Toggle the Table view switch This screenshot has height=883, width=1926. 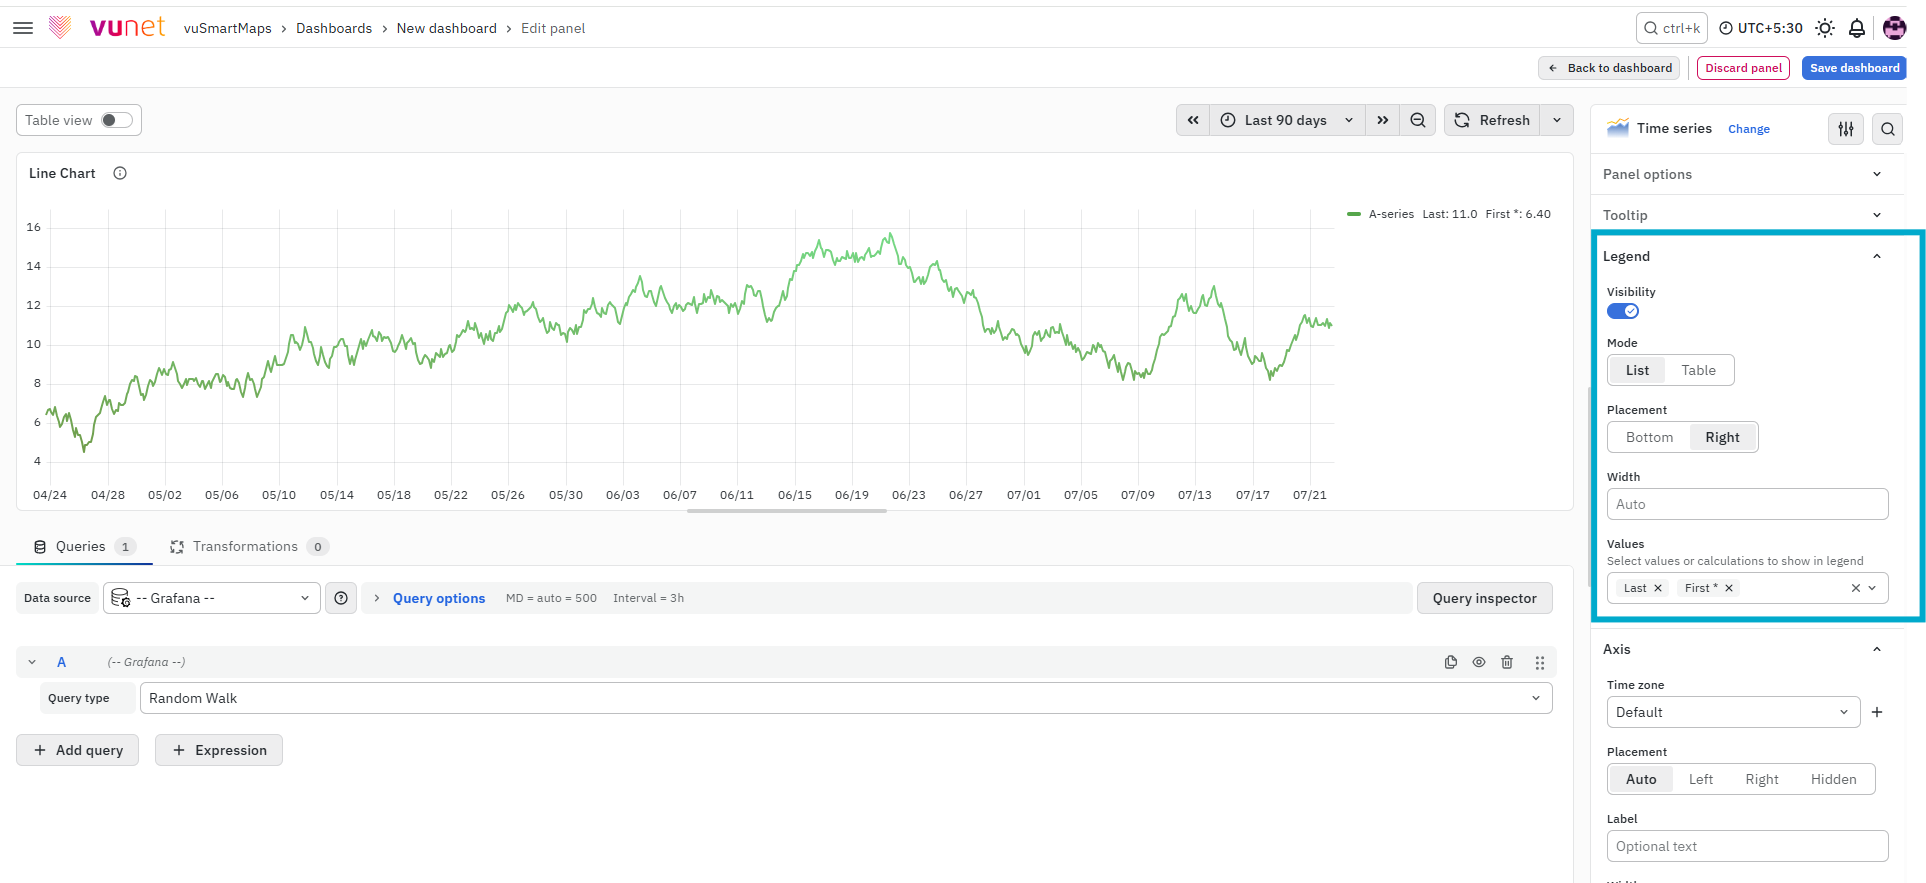pyautogui.click(x=117, y=120)
